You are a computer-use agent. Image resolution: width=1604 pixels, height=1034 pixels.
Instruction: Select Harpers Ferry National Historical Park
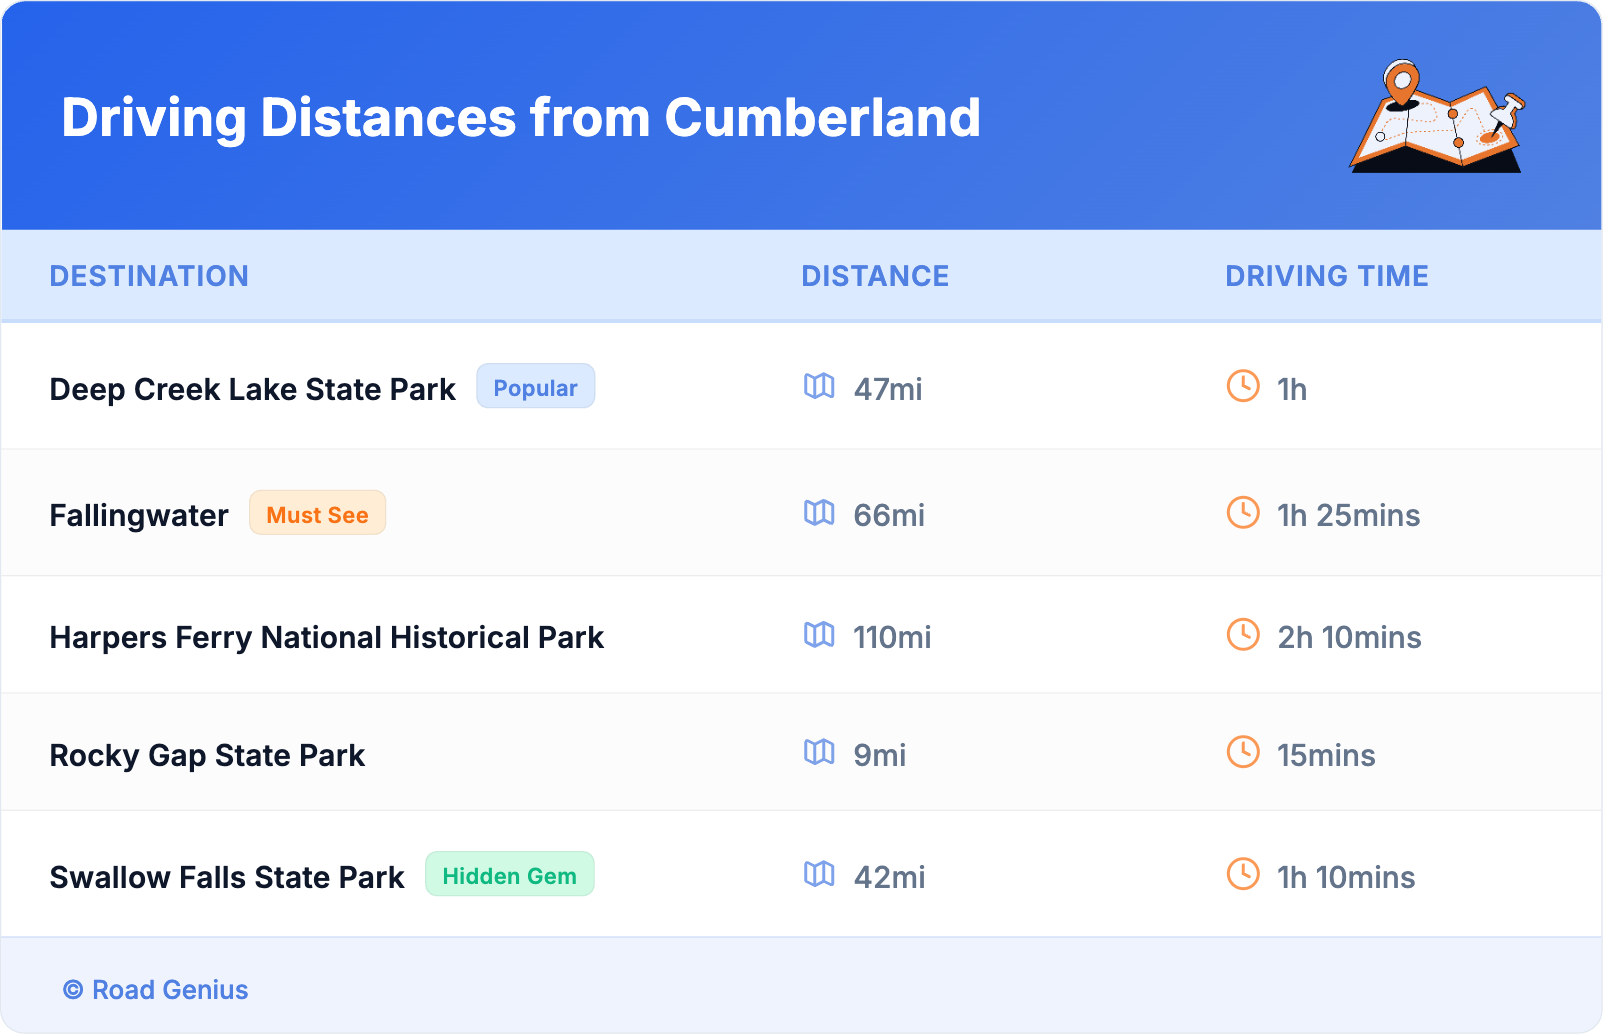326,637
